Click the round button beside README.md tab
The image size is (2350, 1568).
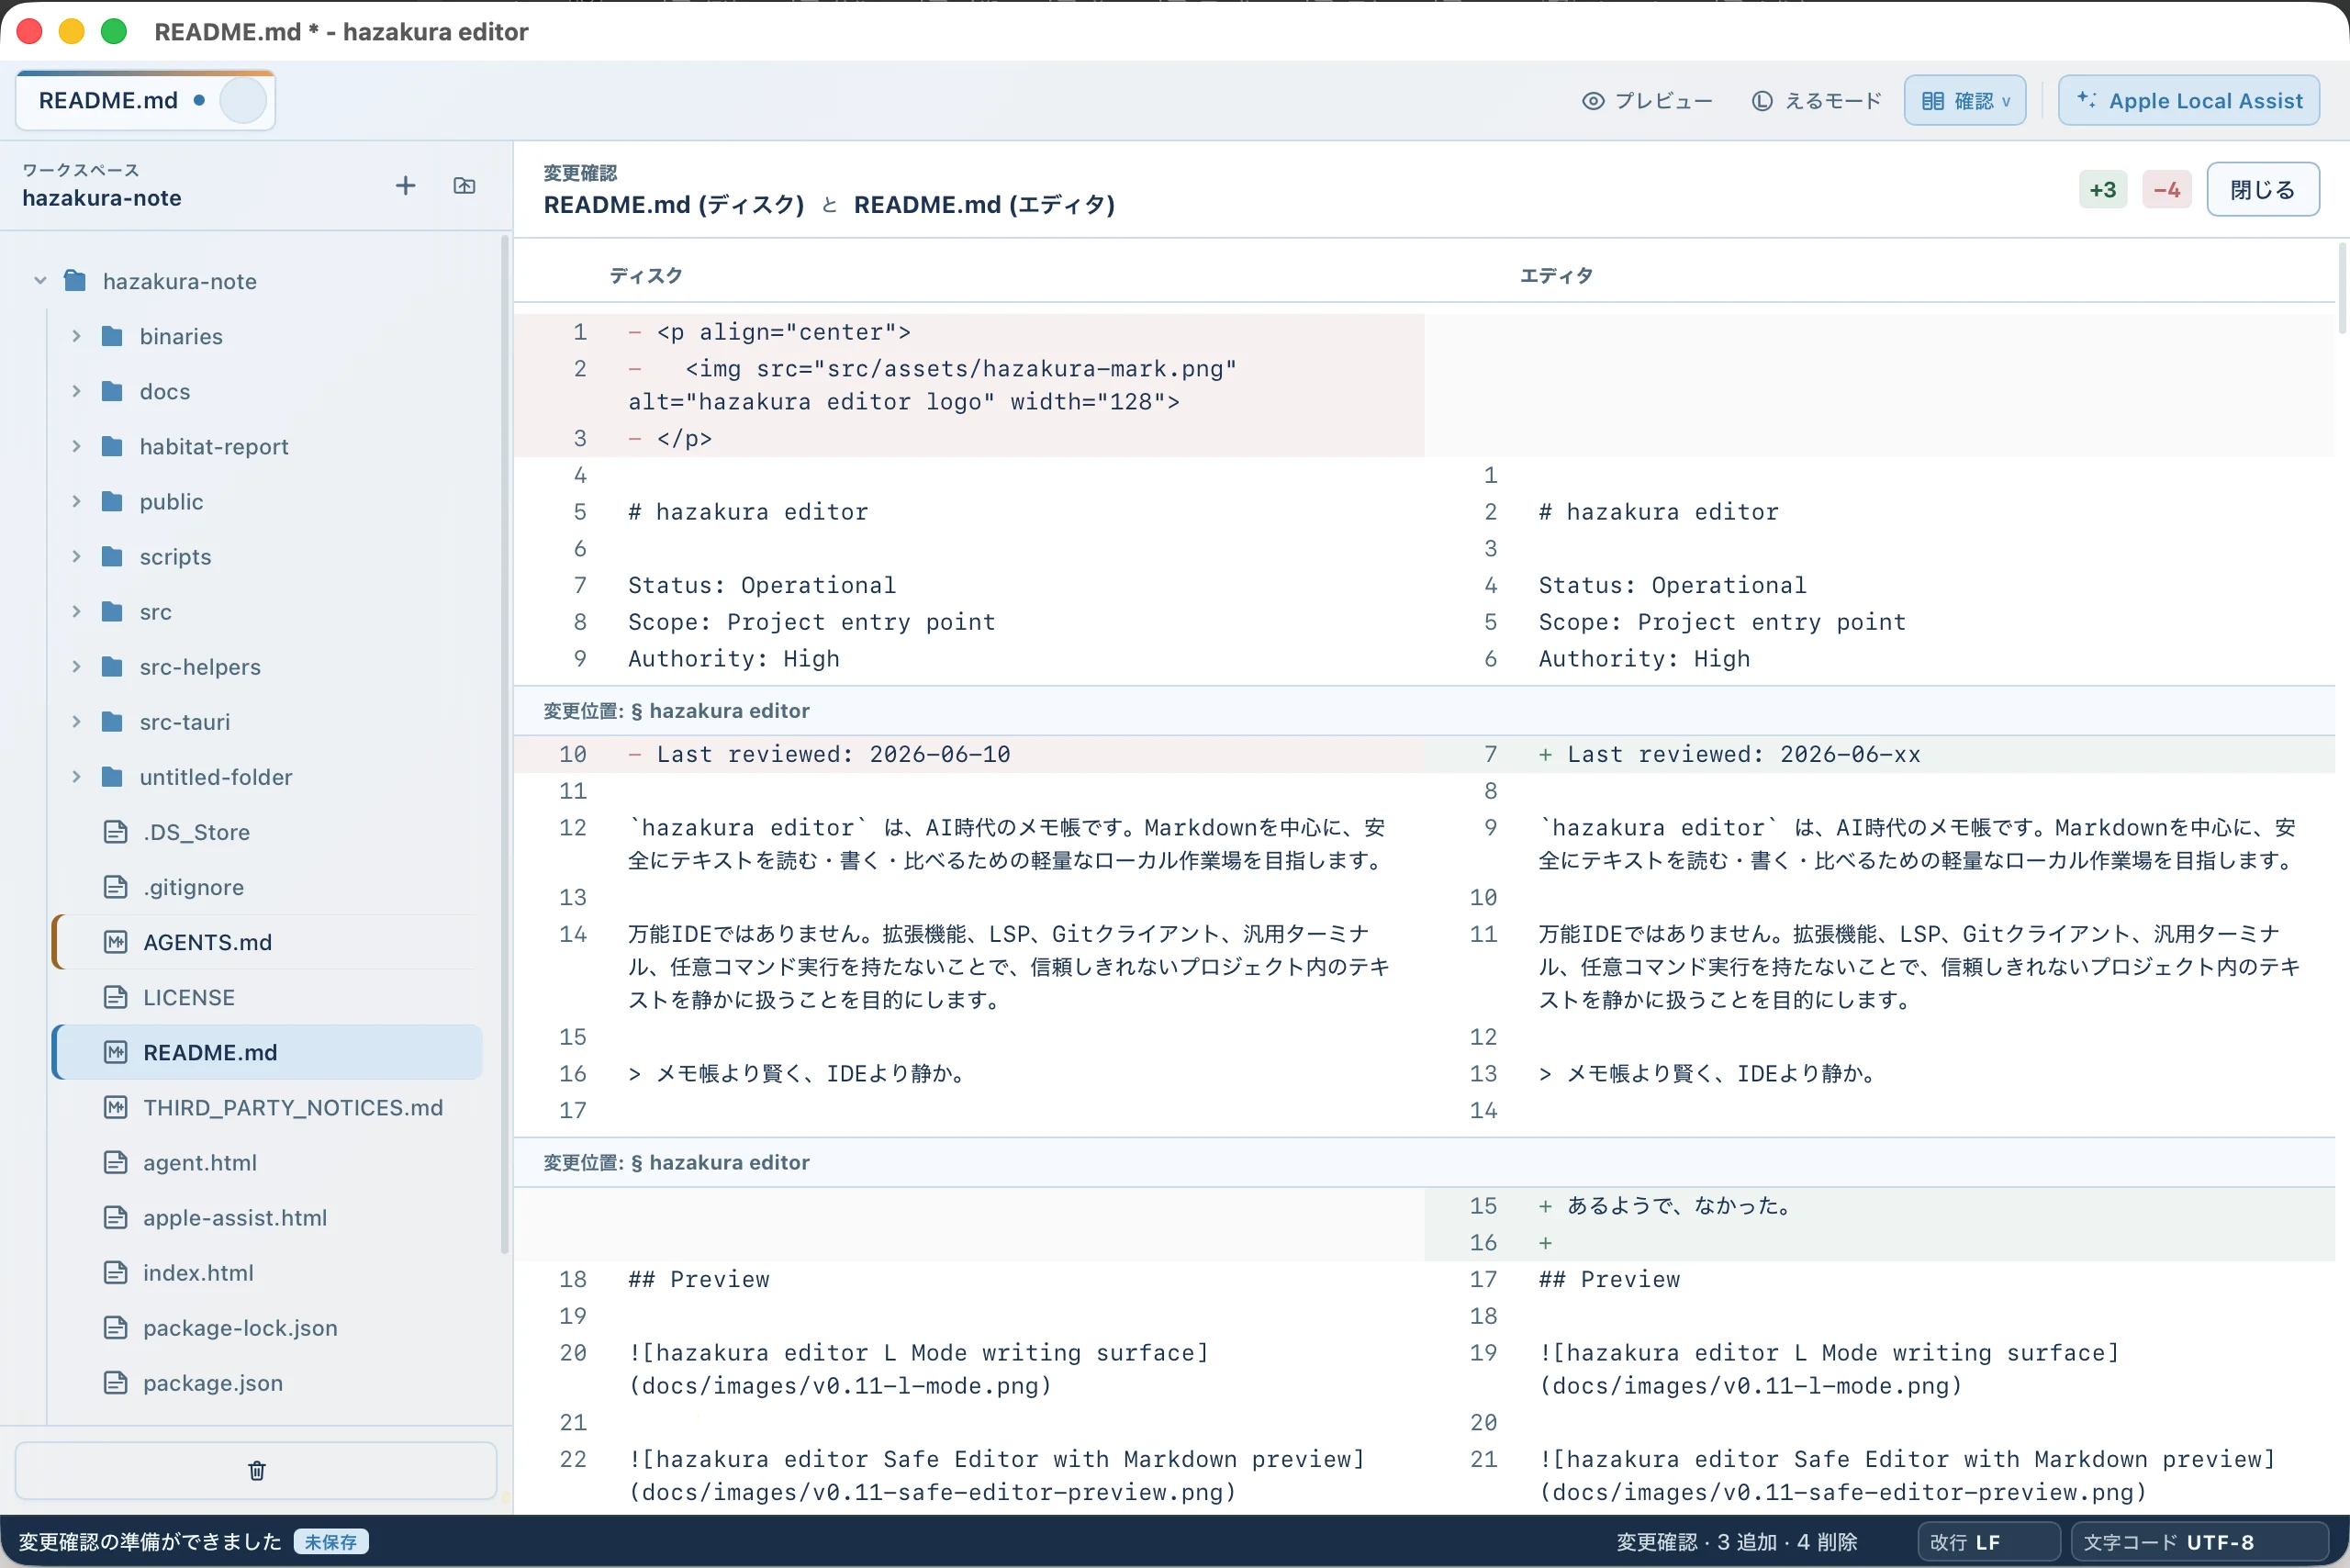tap(243, 101)
